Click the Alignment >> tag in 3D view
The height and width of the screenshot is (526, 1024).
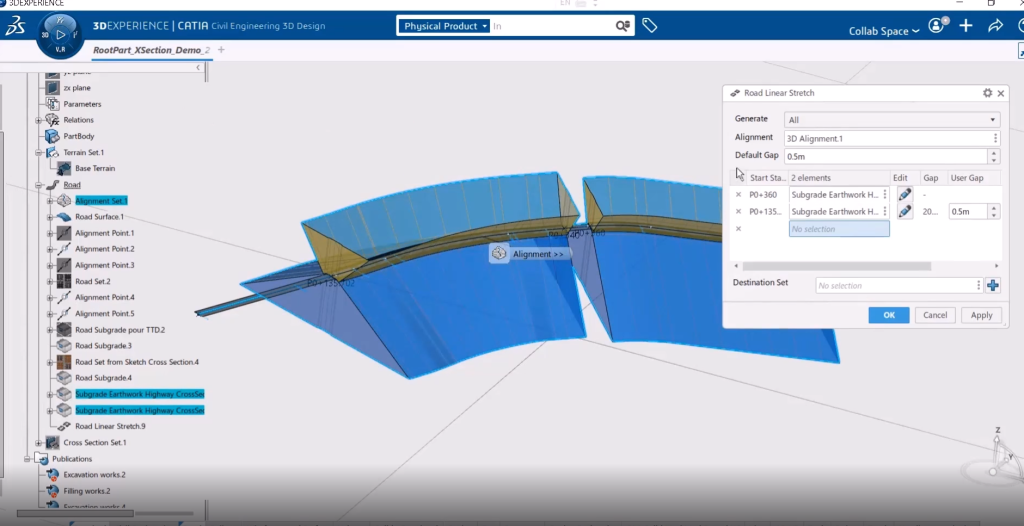529,254
